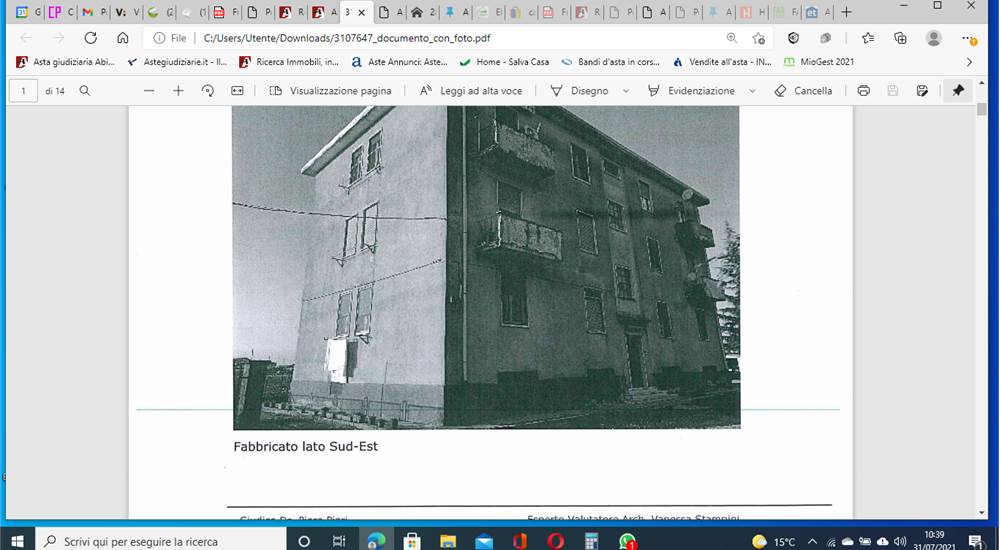View the file info icon in address bar
This screenshot has width=1000, height=550.
[x=159, y=38]
